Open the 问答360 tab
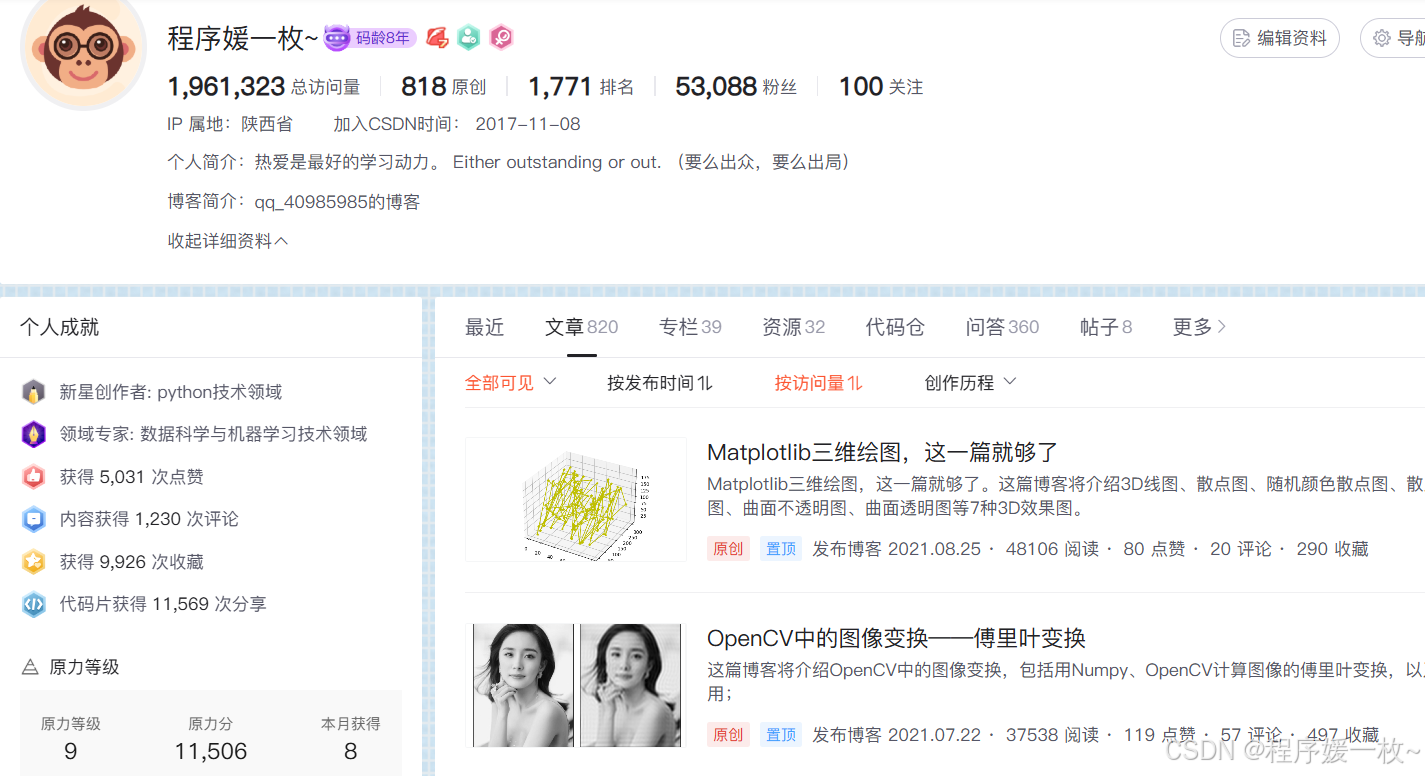This screenshot has width=1425, height=776. pyautogui.click(x=1002, y=327)
